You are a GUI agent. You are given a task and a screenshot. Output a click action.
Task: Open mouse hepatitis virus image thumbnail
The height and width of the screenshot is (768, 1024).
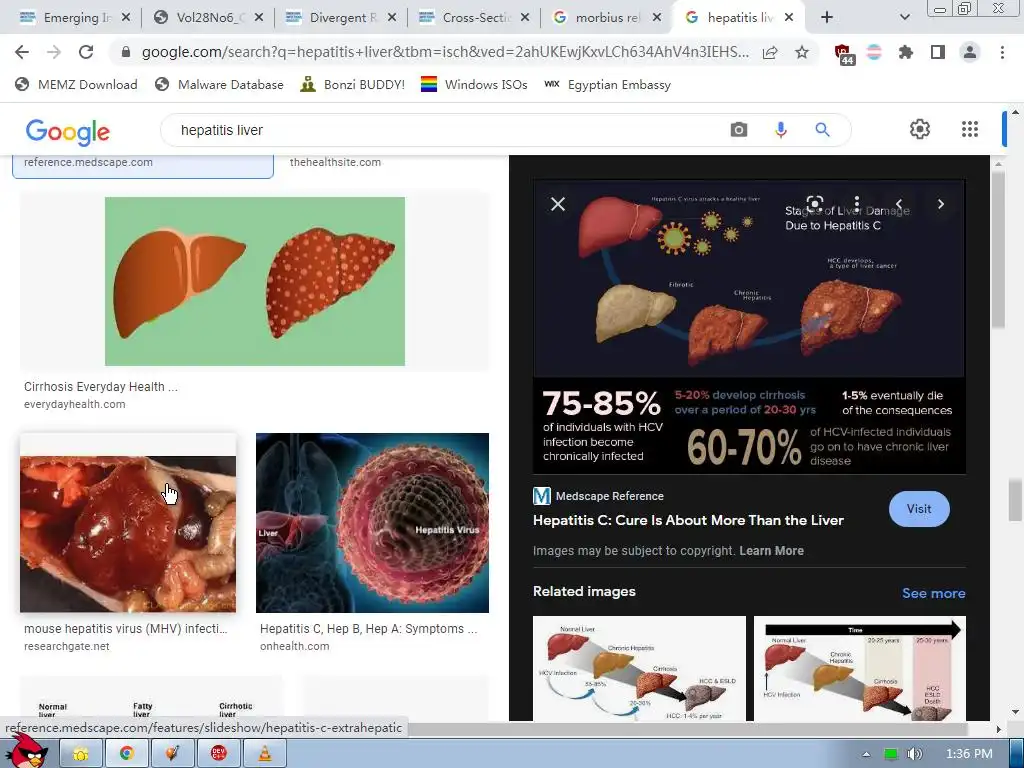tap(128, 534)
